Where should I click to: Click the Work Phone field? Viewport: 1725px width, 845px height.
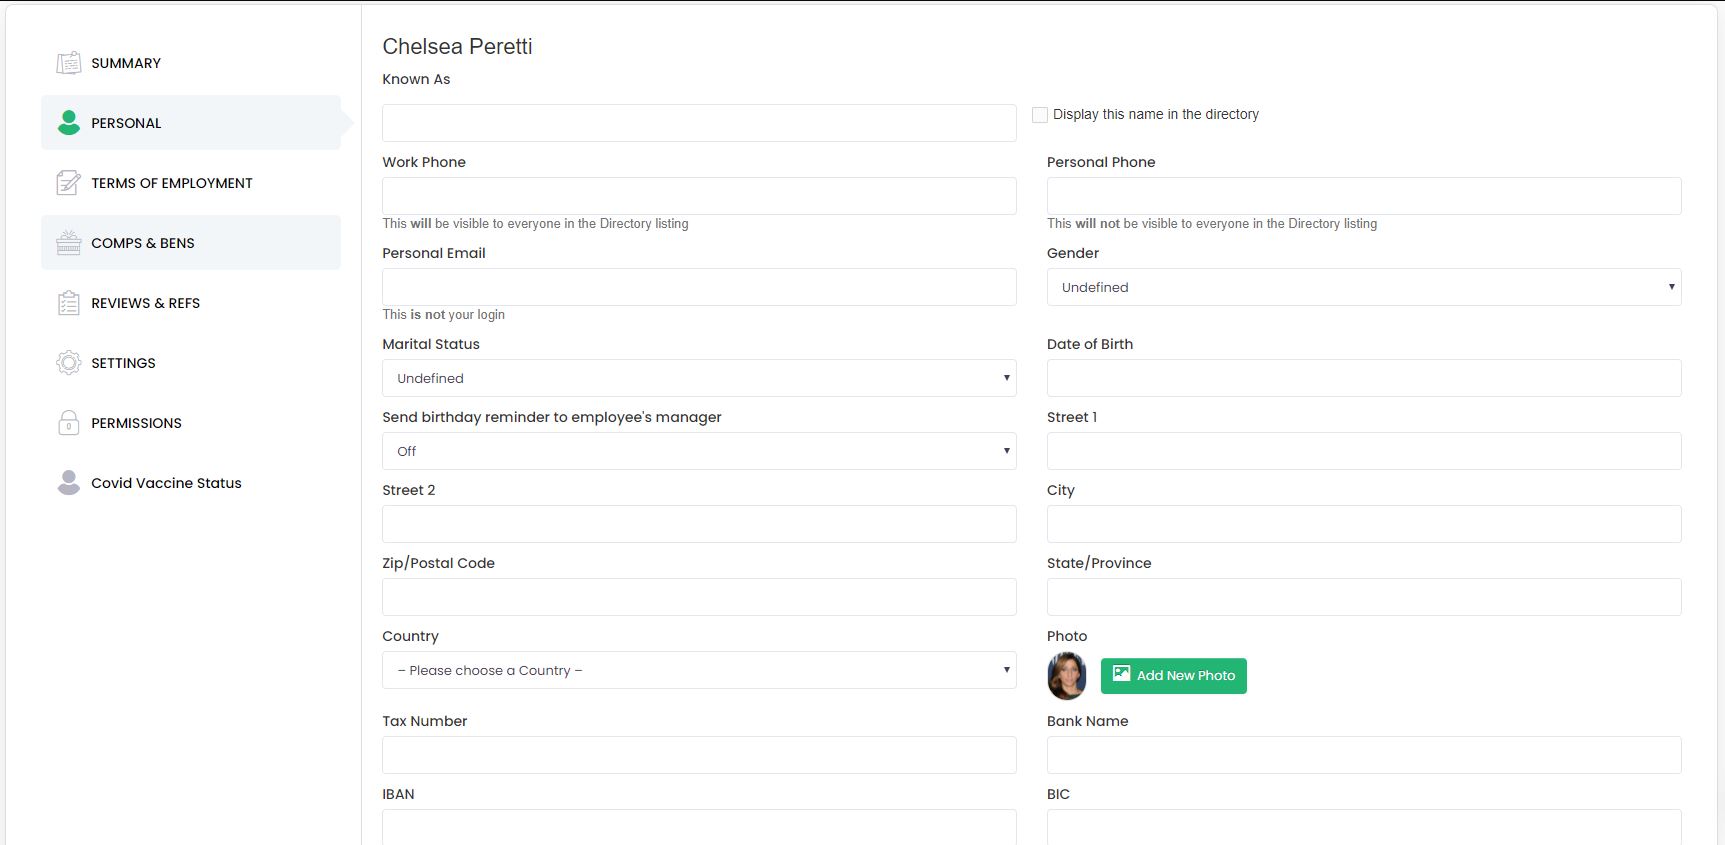tap(699, 196)
